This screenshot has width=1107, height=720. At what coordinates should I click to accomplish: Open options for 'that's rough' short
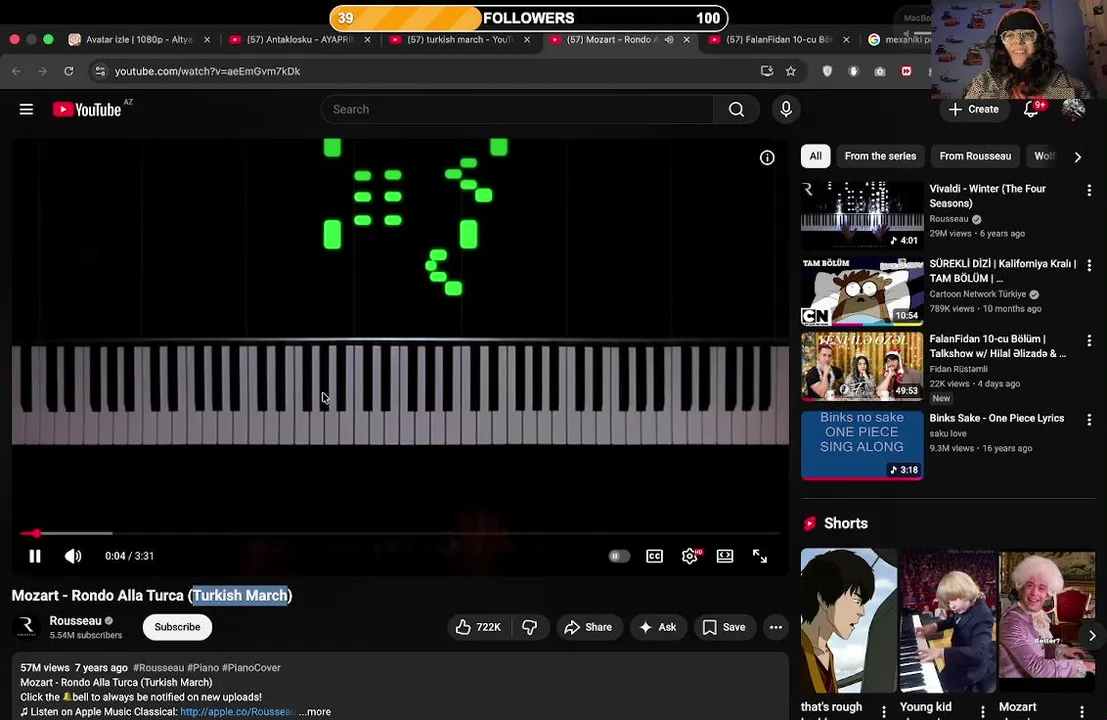click(x=883, y=712)
